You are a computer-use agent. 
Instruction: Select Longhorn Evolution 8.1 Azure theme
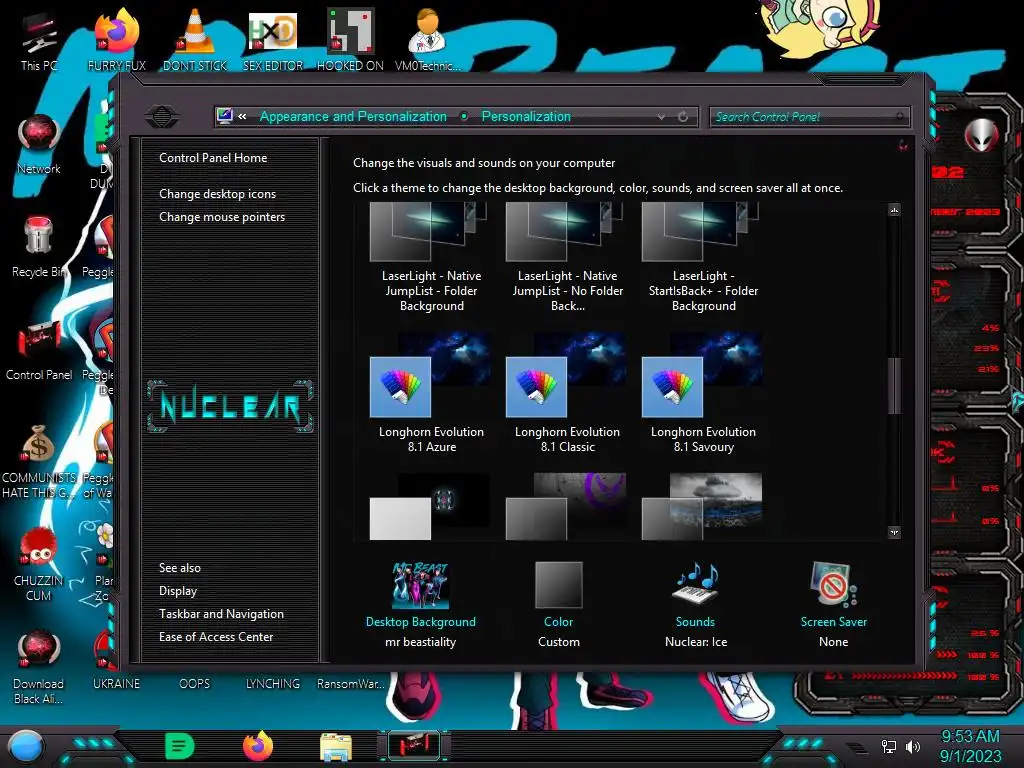(x=431, y=394)
